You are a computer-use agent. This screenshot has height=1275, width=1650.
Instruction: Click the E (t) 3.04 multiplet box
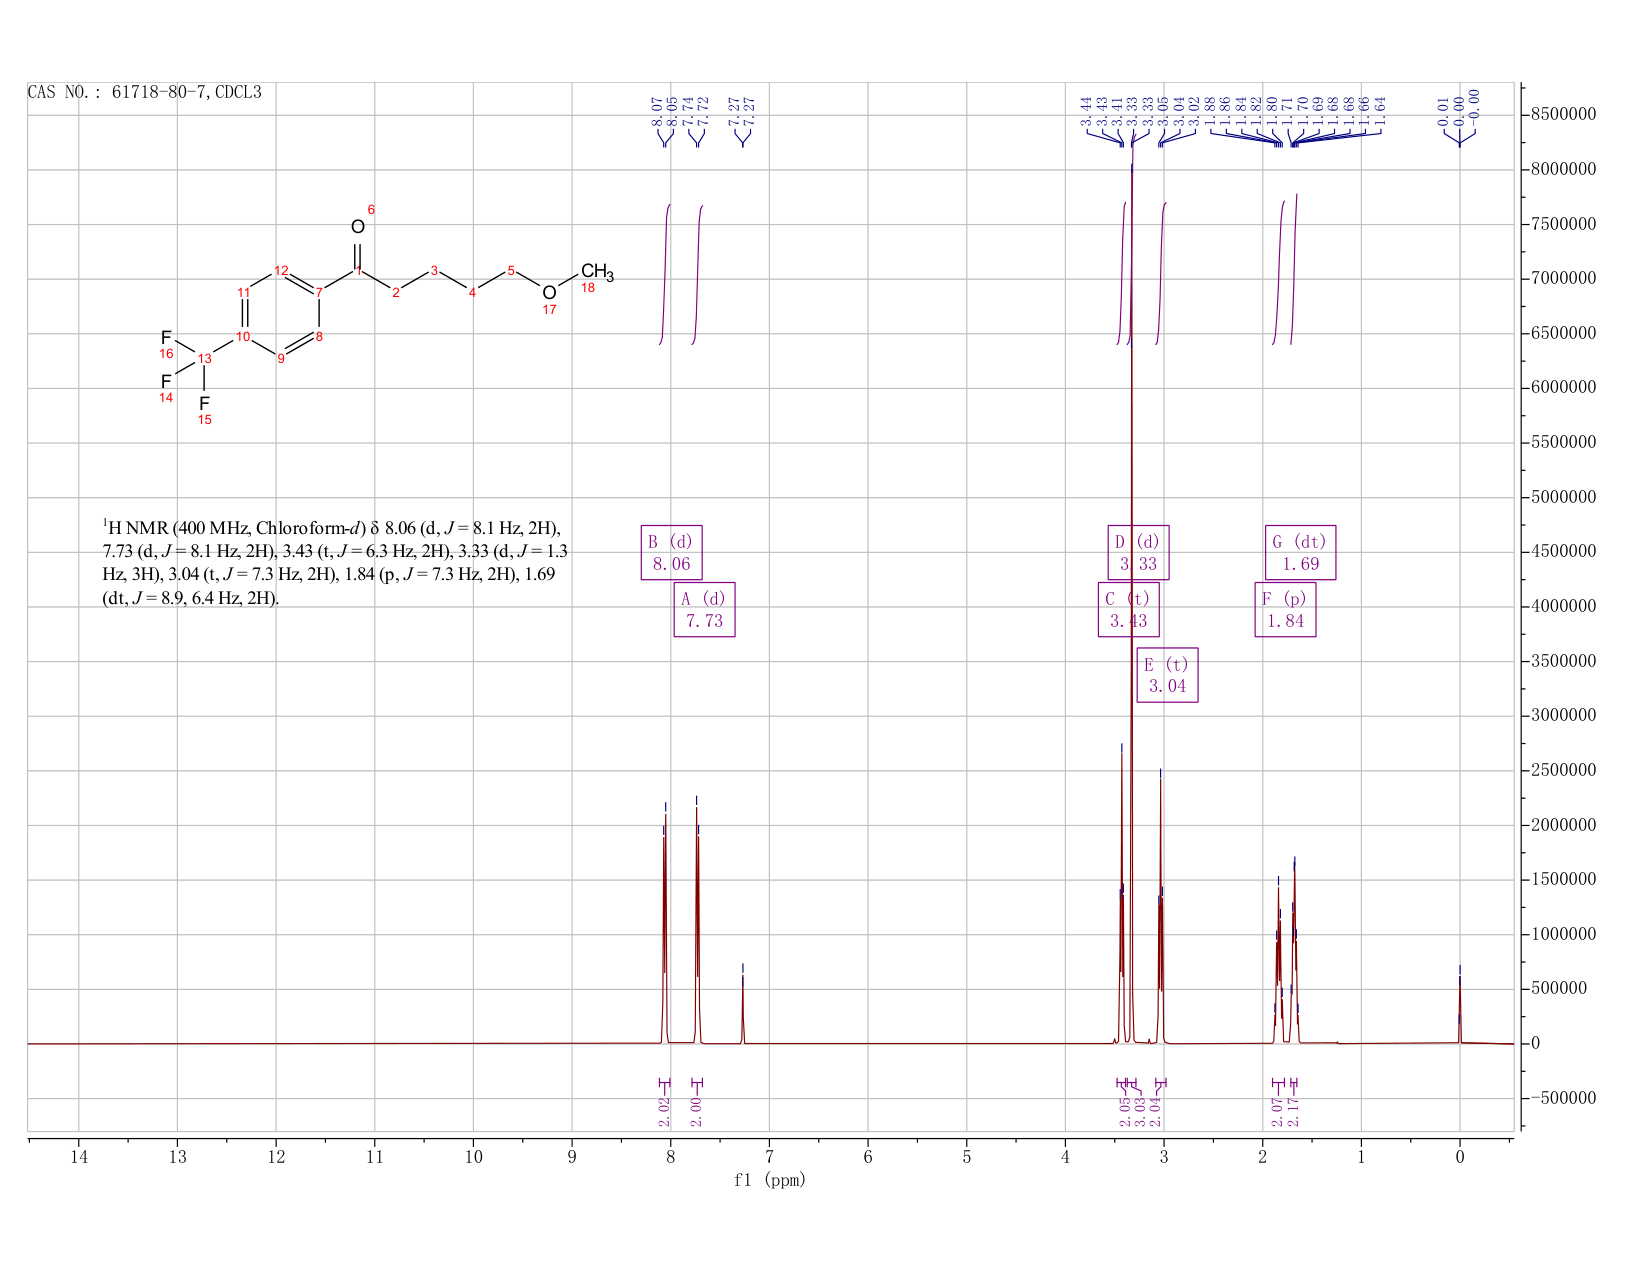click(1167, 675)
